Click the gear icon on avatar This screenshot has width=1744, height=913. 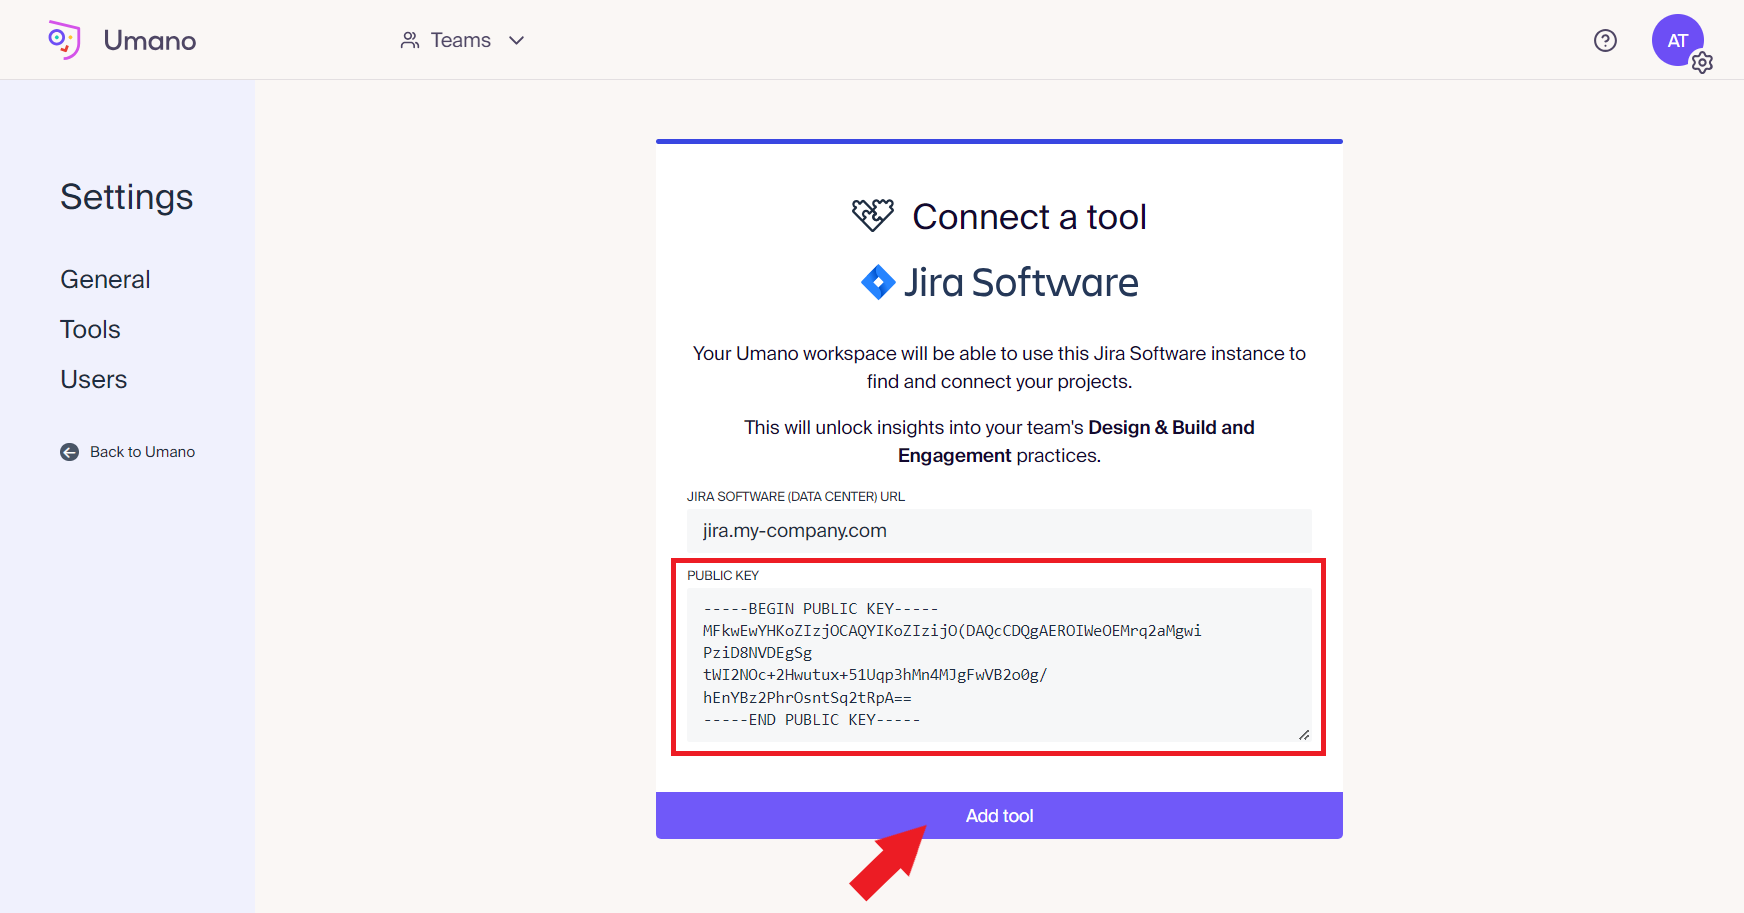[x=1702, y=63]
